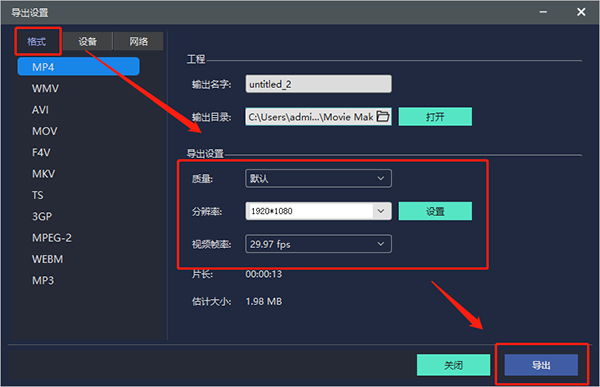Image resolution: width=600 pixels, height=387 pixels.
Task: Minimize the export settings dialog
Action: point(543,12)
